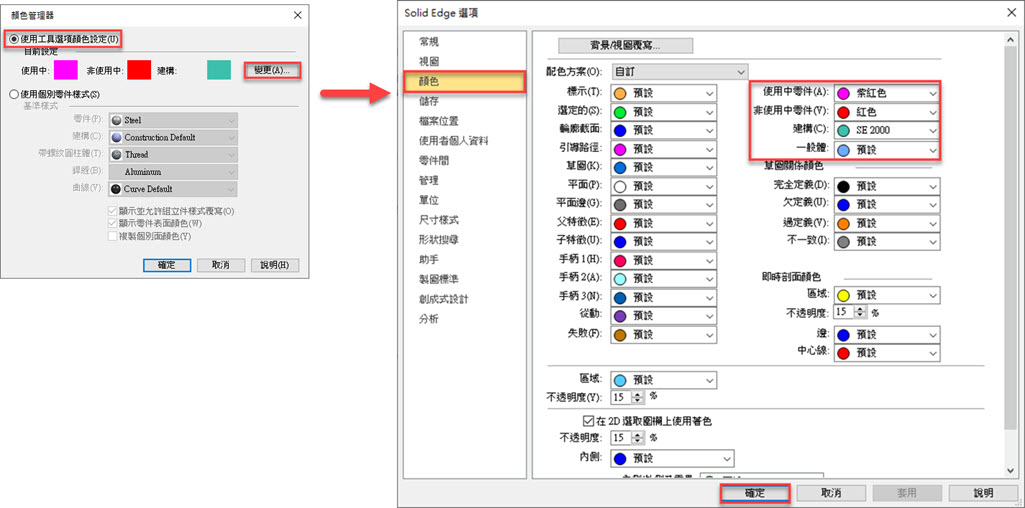
Task: Open the 非使用中零件(Y) 紅色 dropdown
Action: point(887,112)
